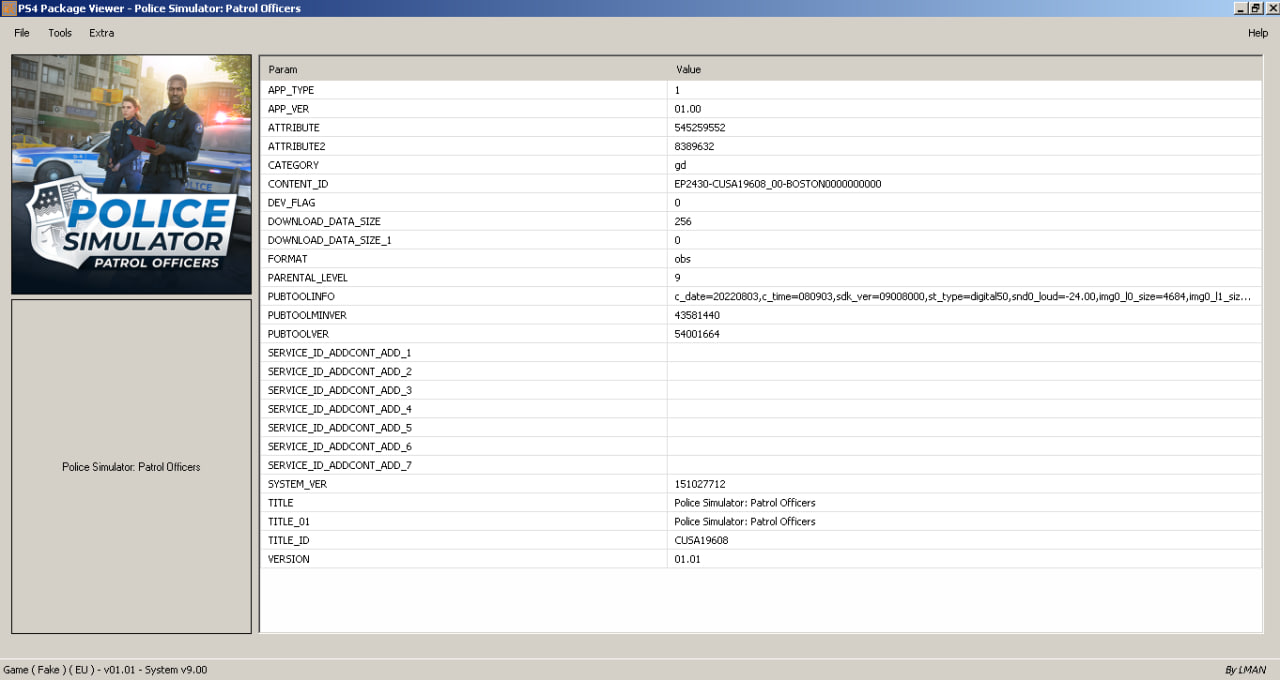The image size is (1280, 680).
Task: Select the PUBTOOLINFO value starting c_date=20220803
Action: click(x=965, y=296)
